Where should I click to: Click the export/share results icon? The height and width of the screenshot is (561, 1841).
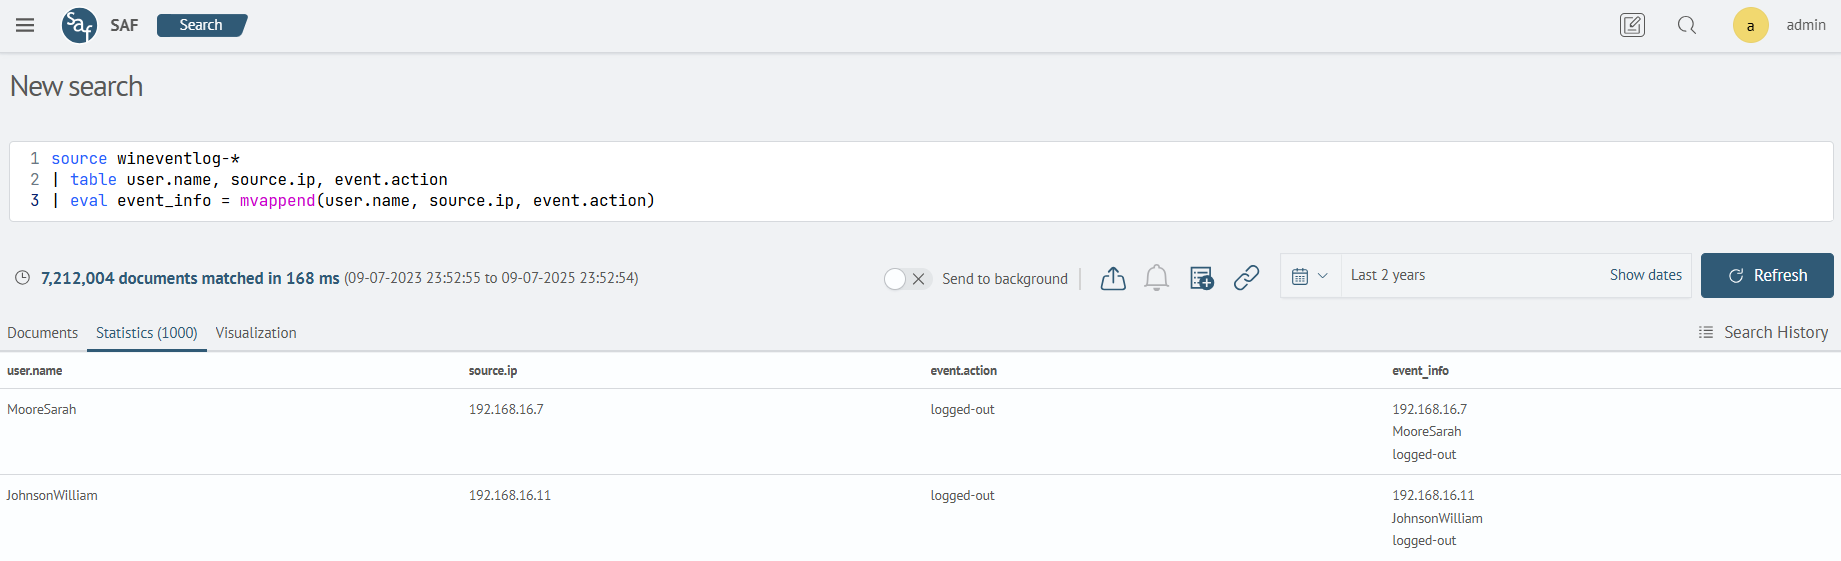[x=1113, y=278]
